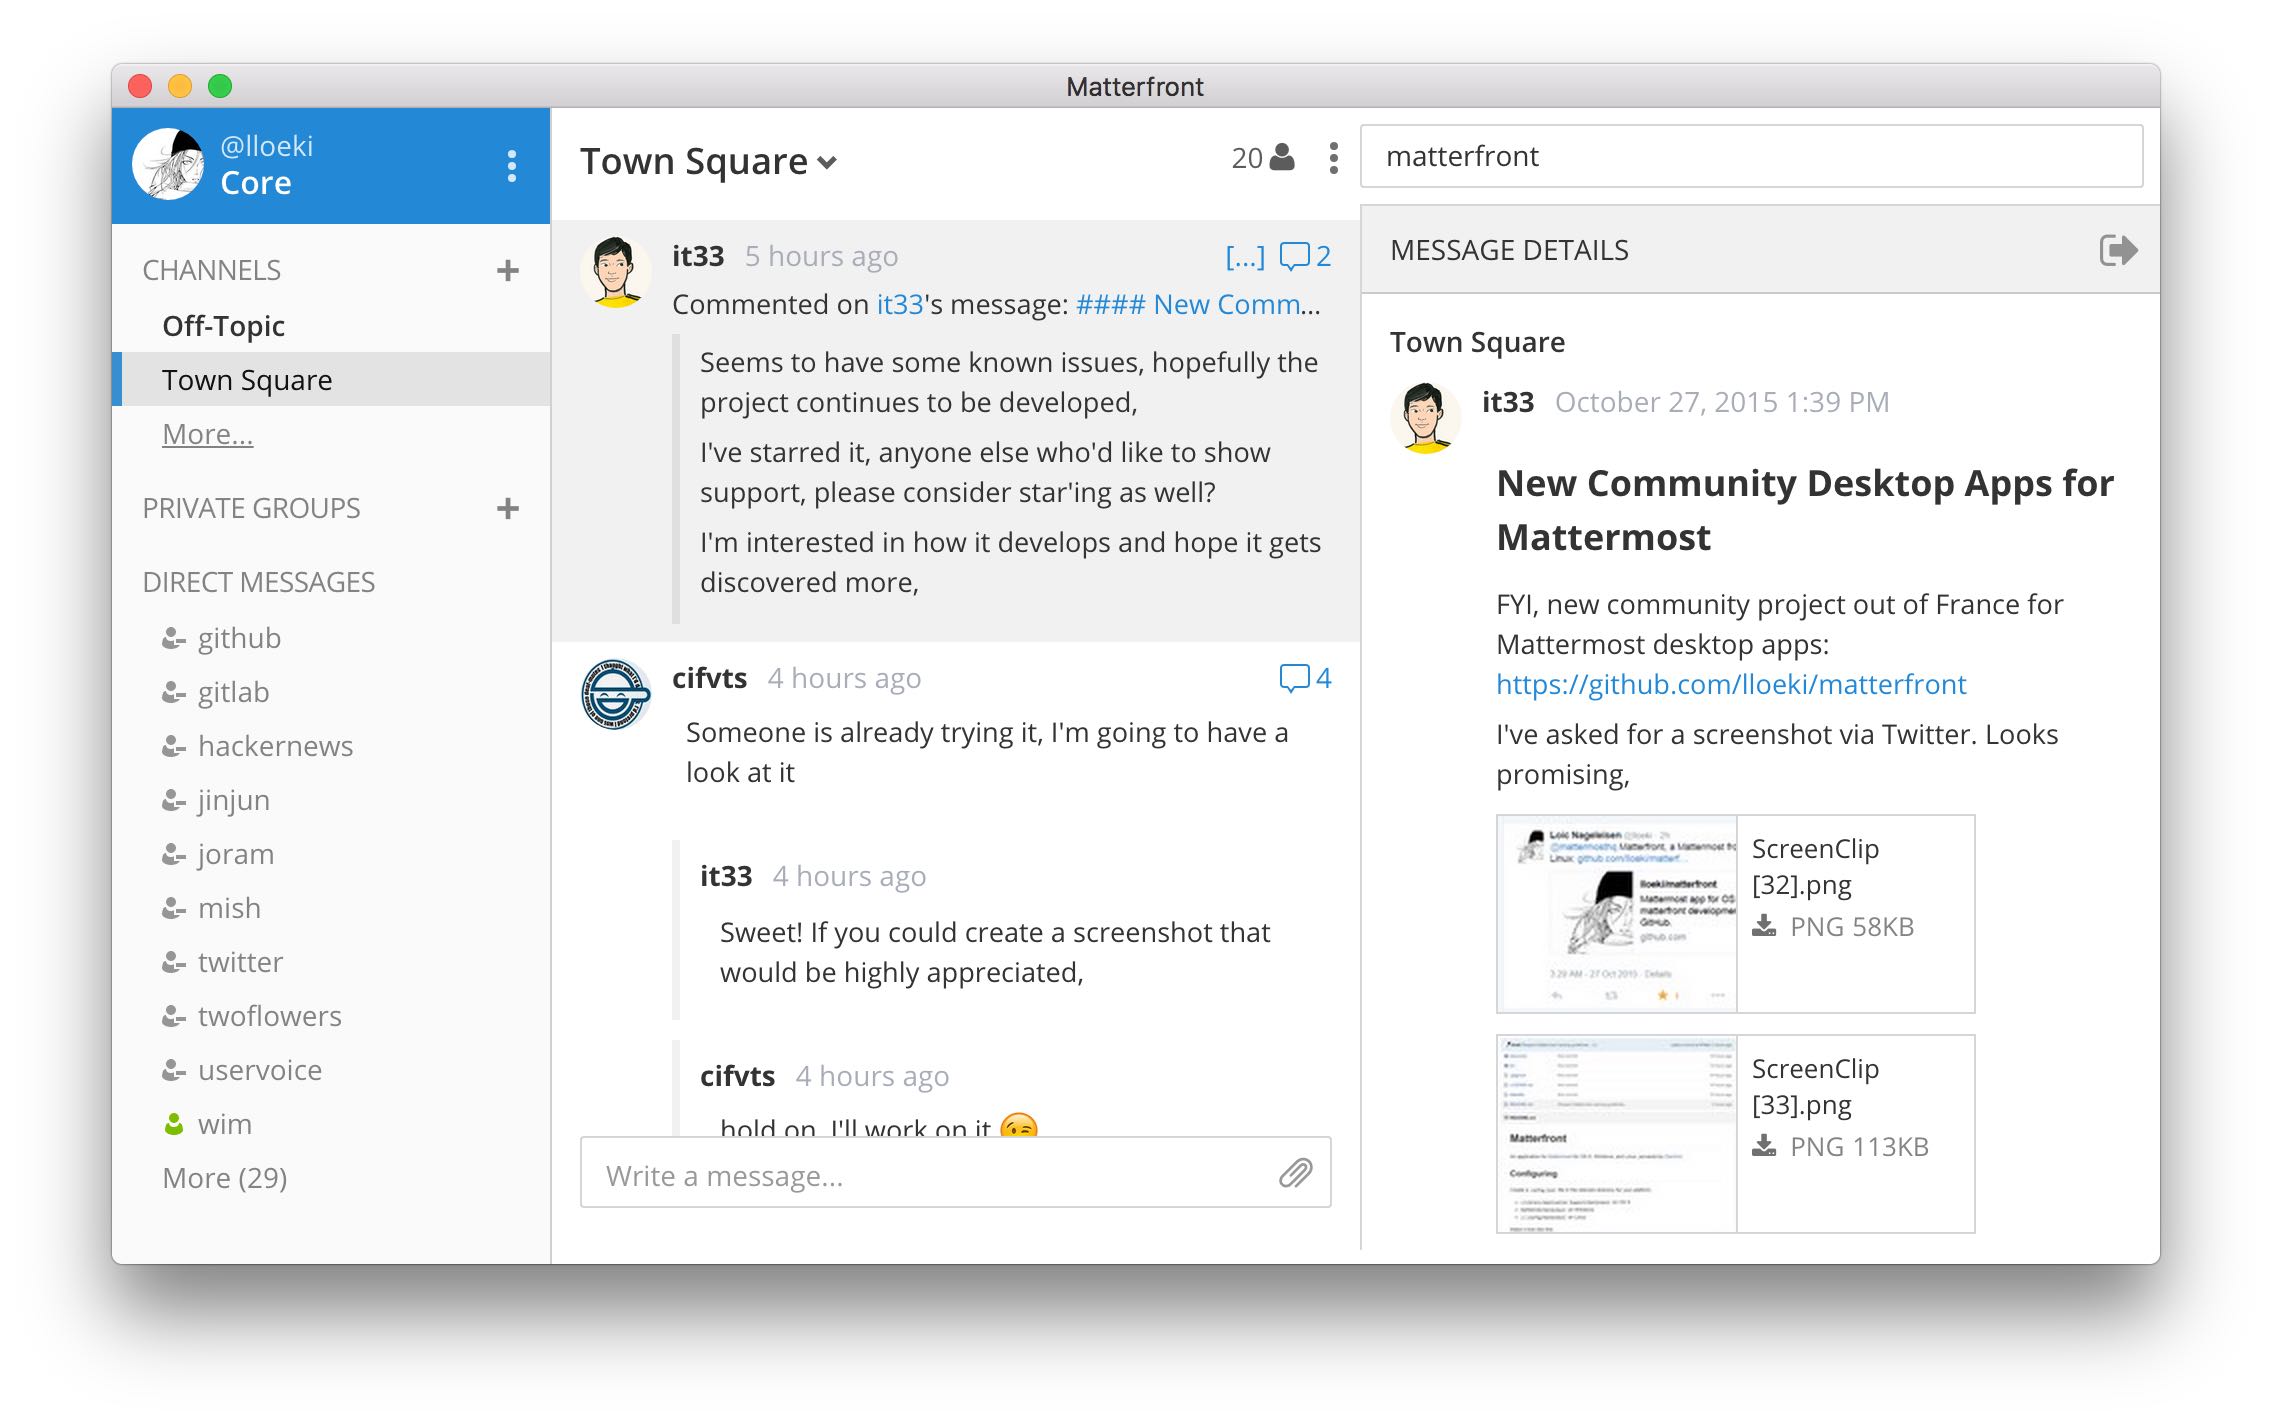This screenshot has height=1424, width=2272.
Task: Open the '#### New Comm...' message link
Action: click(1198, 304)
